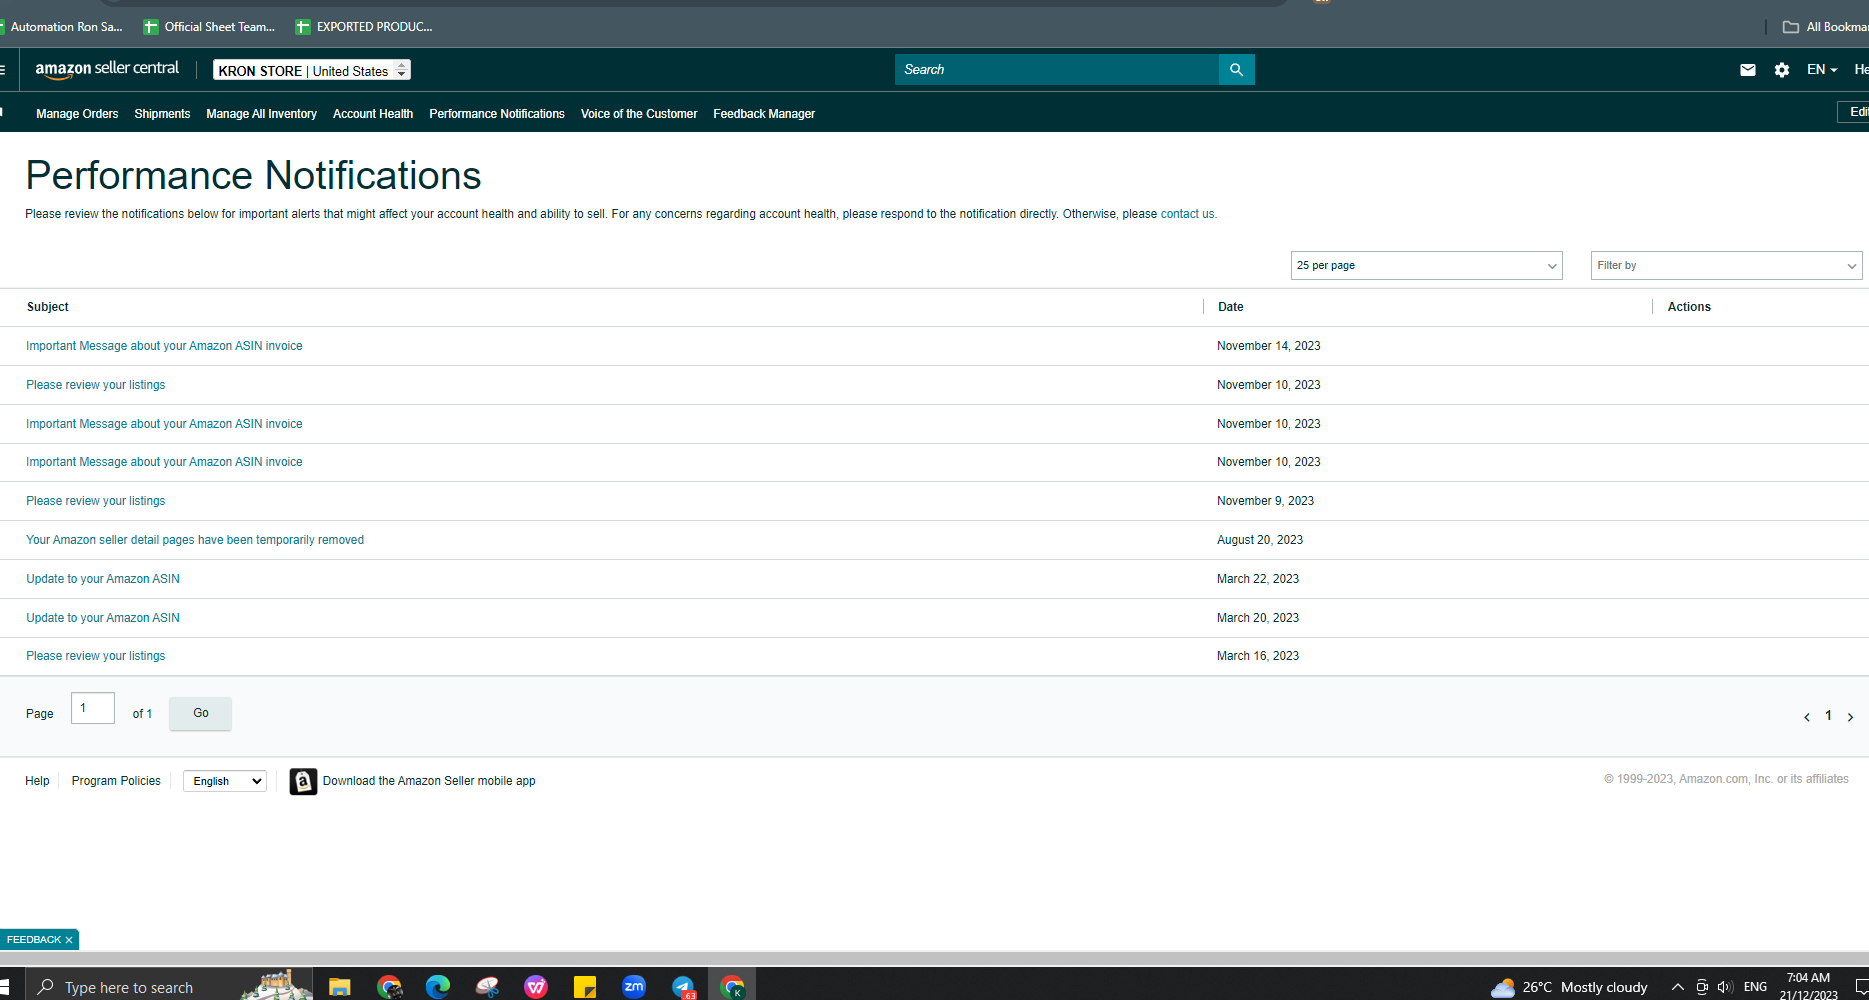The width and height of the screenshot is (1869, 1000).
Task: Open the All Bookmarks folder
Action: (1825, 27)
